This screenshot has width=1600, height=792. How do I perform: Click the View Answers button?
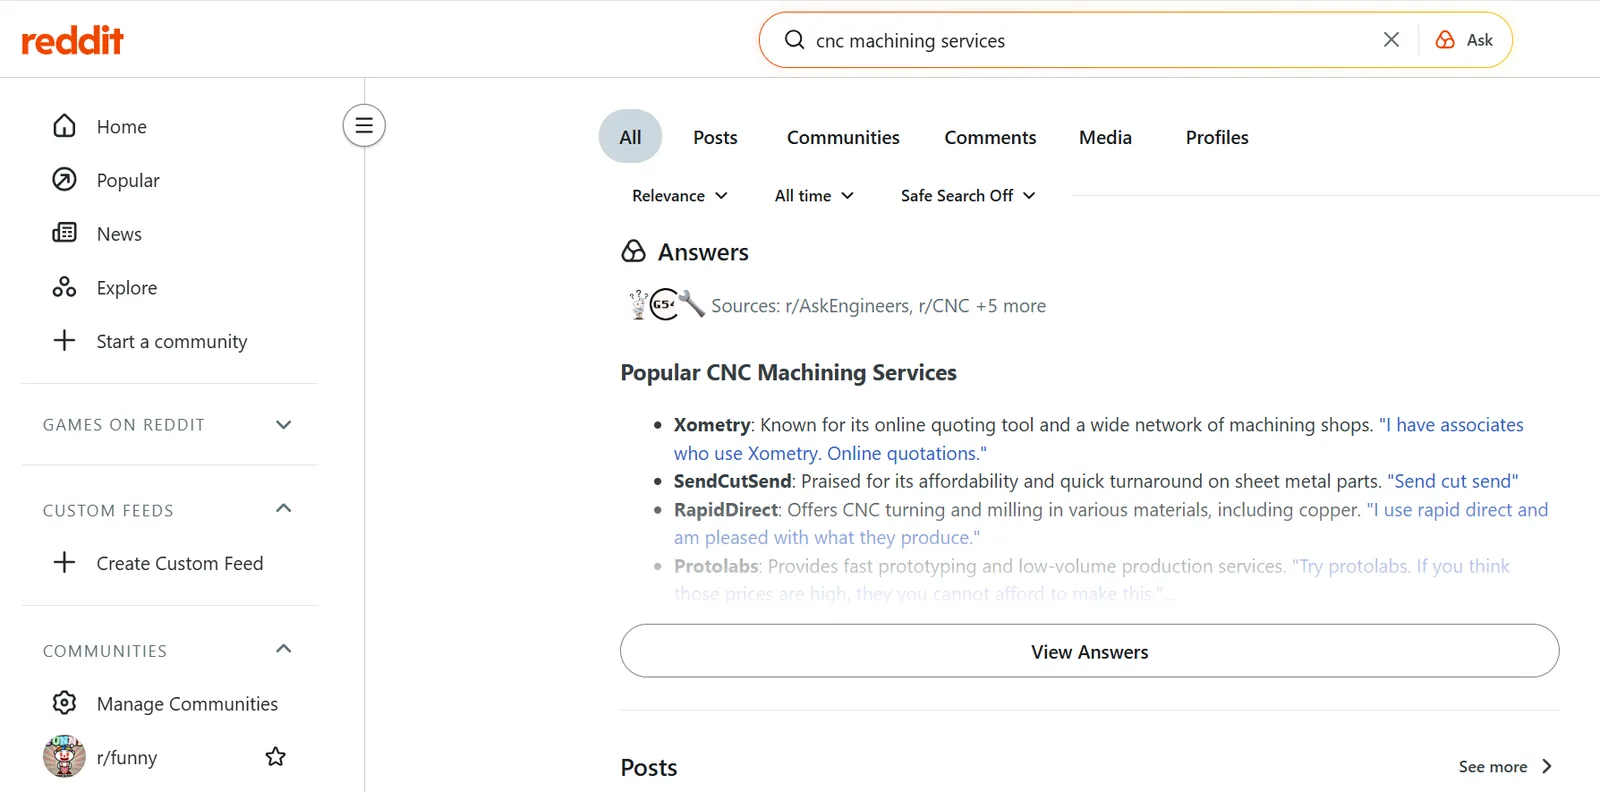click(1090, 651)
